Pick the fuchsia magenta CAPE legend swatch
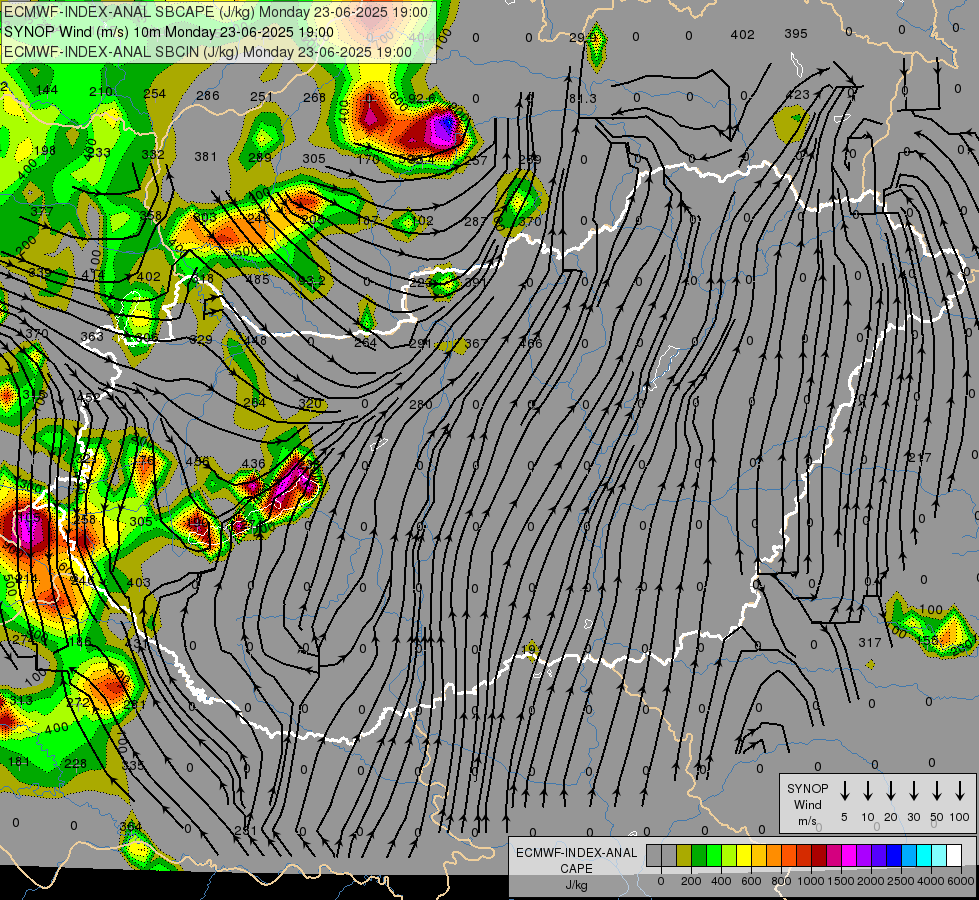The width and height of the screenshot is (979, 900). 849,855
